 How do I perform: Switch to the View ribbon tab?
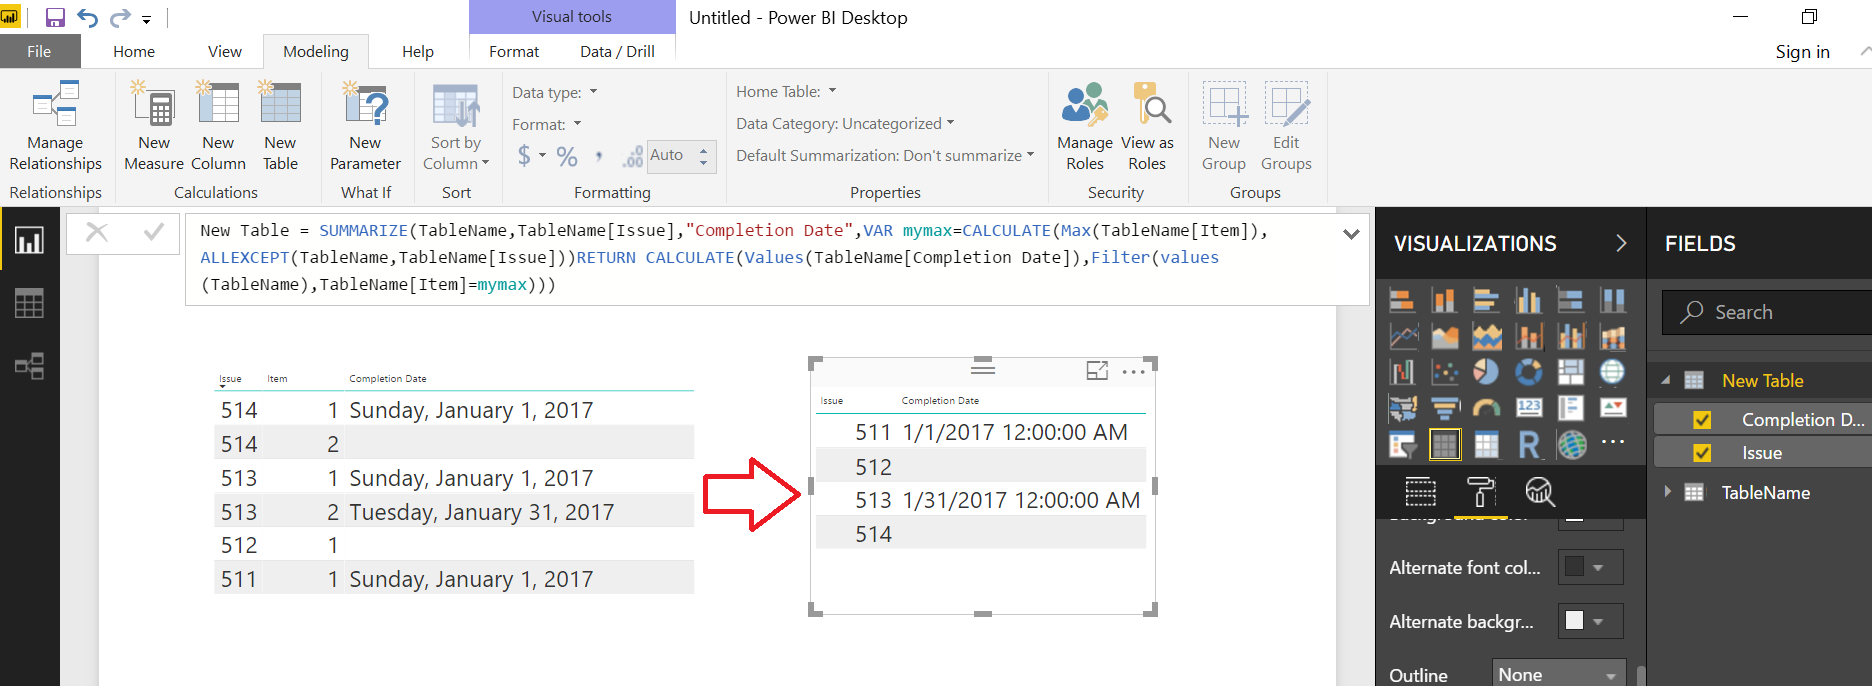(225, 52)
